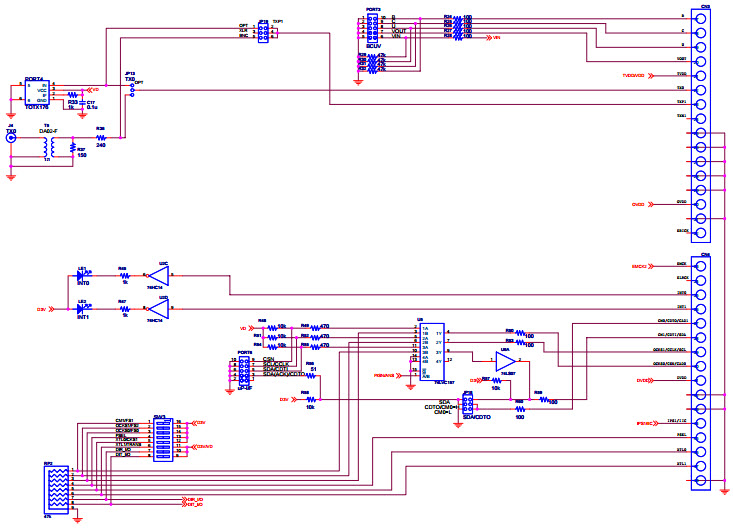Click the OPT/XLR/BNC jumper header

[262, 32]
